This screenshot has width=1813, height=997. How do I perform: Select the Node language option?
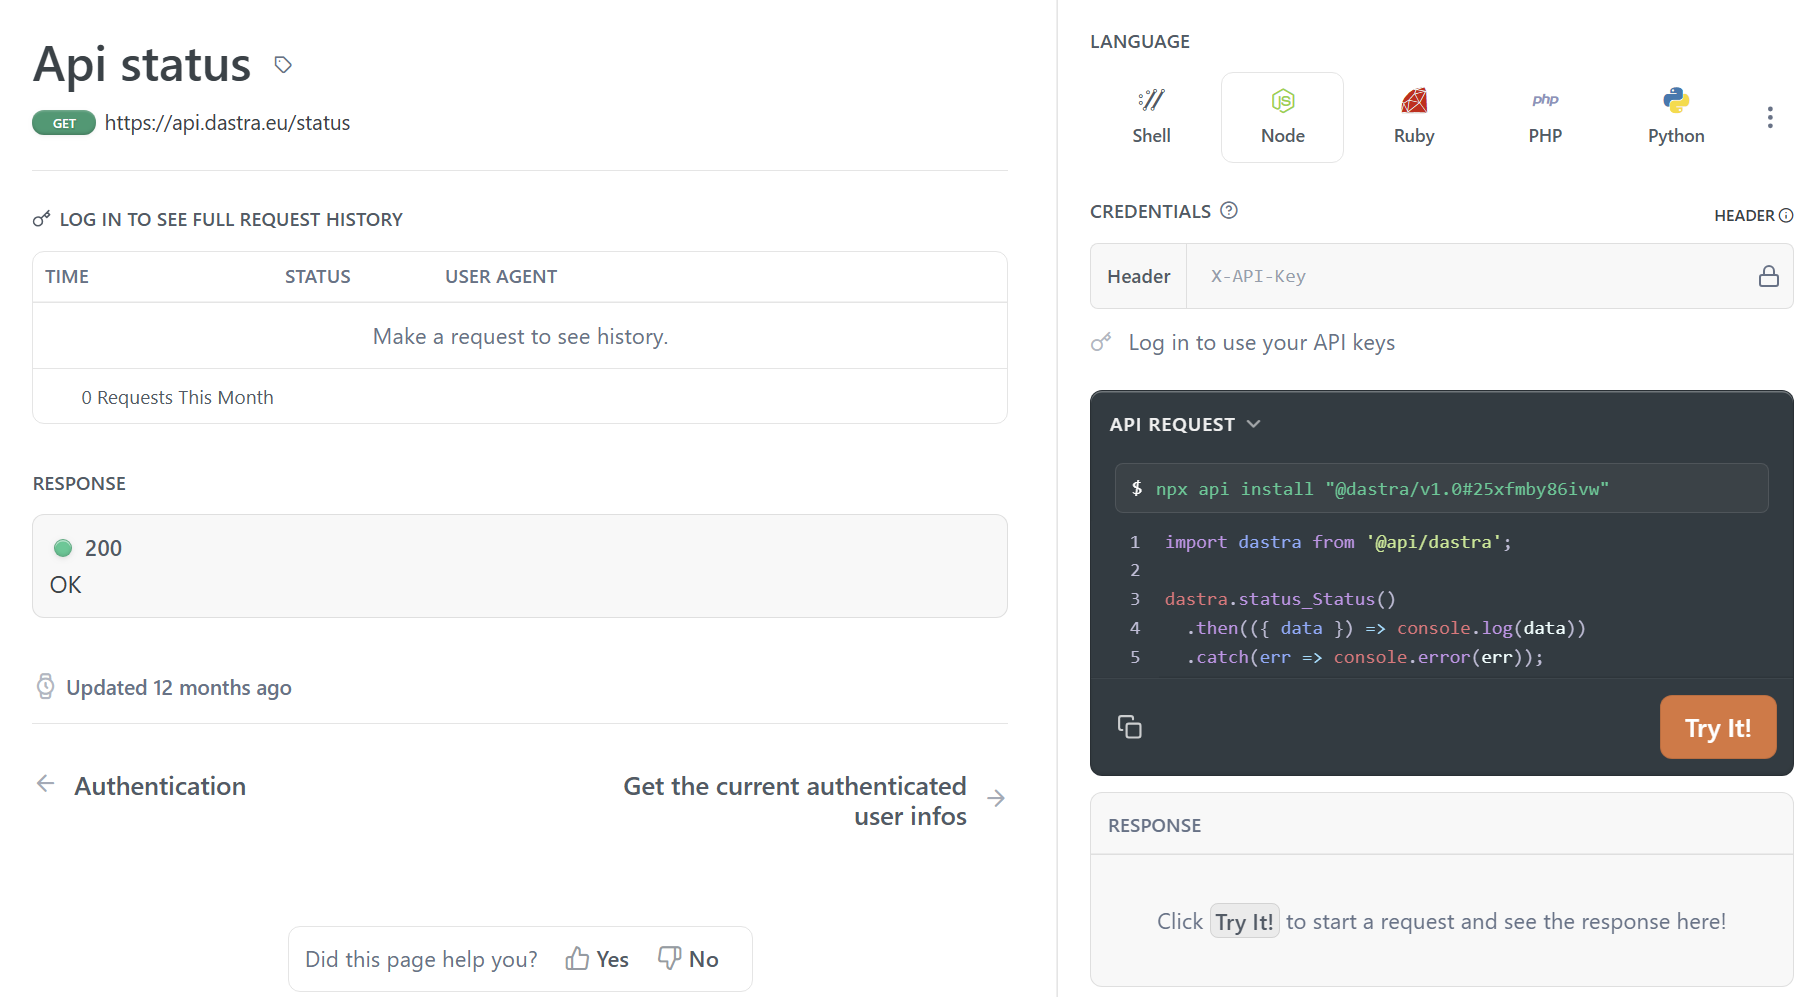coord(1282,117)
